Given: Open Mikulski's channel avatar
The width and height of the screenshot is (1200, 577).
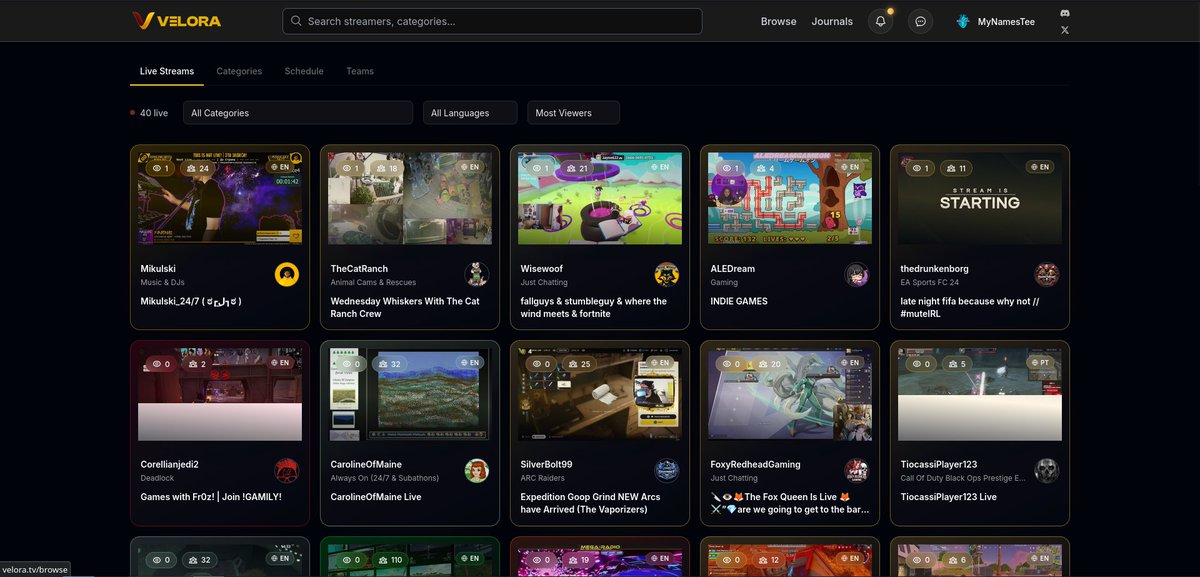Looking at the screenshot, I should (287, 275).
